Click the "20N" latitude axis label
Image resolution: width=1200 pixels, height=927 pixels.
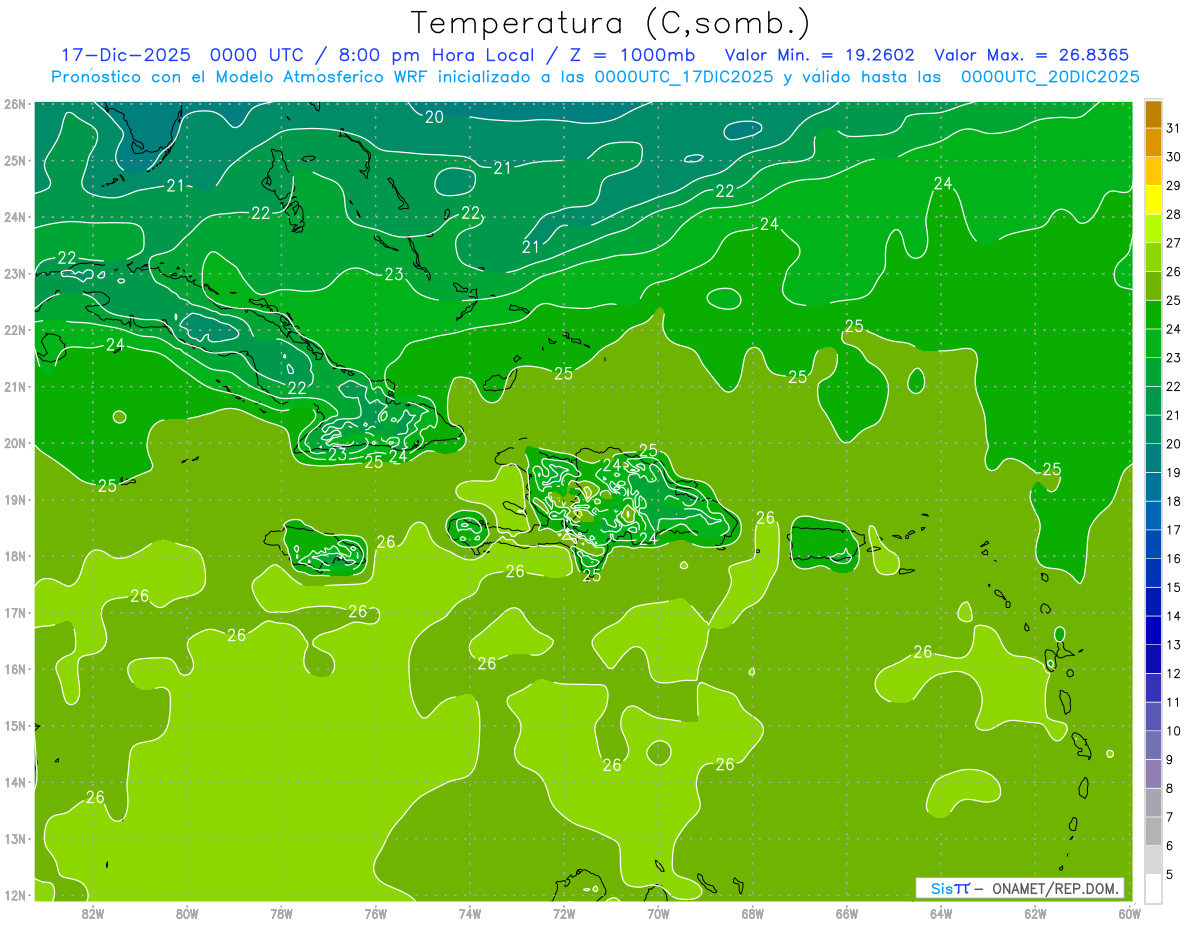coord(15,443)
